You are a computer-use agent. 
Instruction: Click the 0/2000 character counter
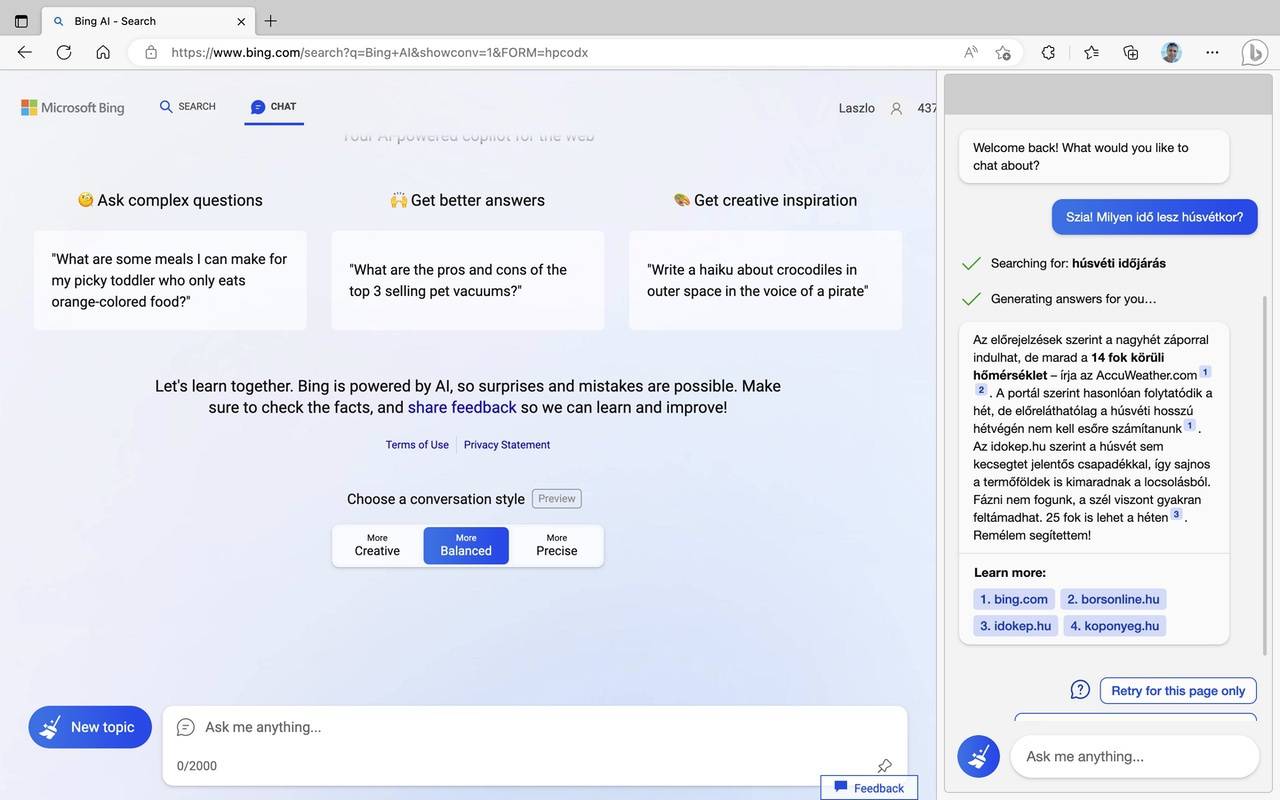coord(197,766)
